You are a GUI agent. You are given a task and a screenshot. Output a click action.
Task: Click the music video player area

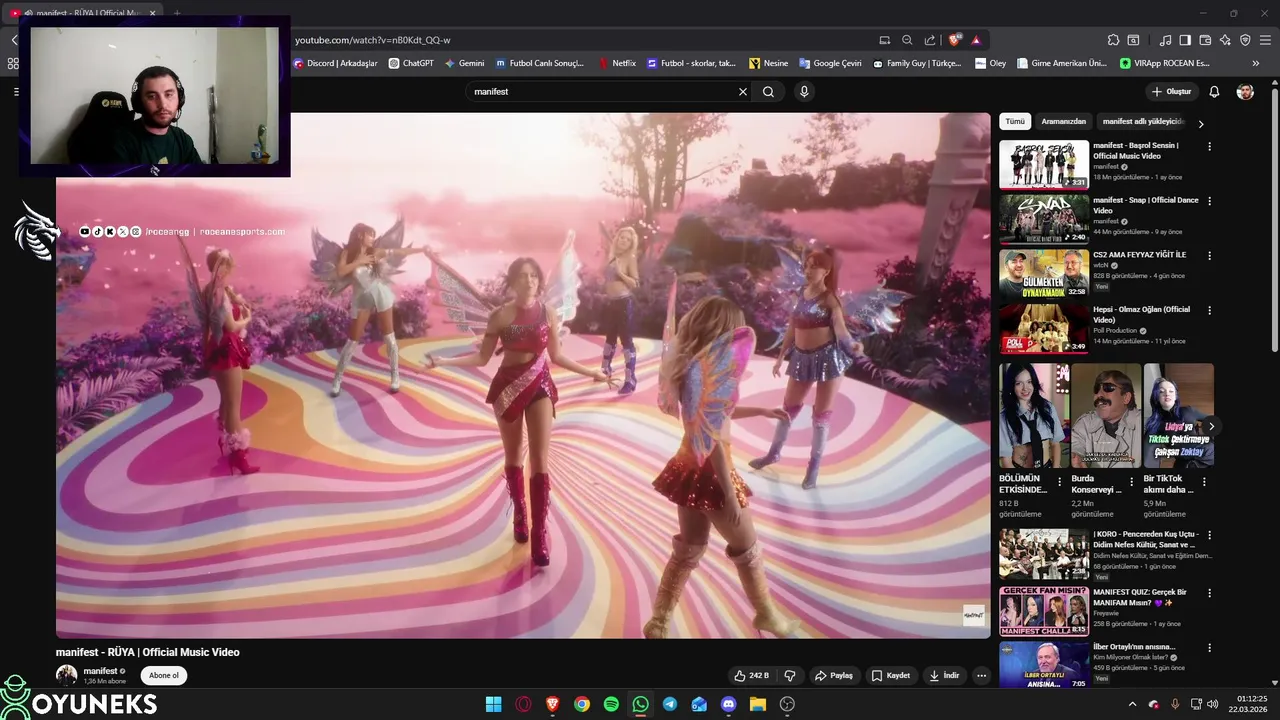(x=523, y=375)
